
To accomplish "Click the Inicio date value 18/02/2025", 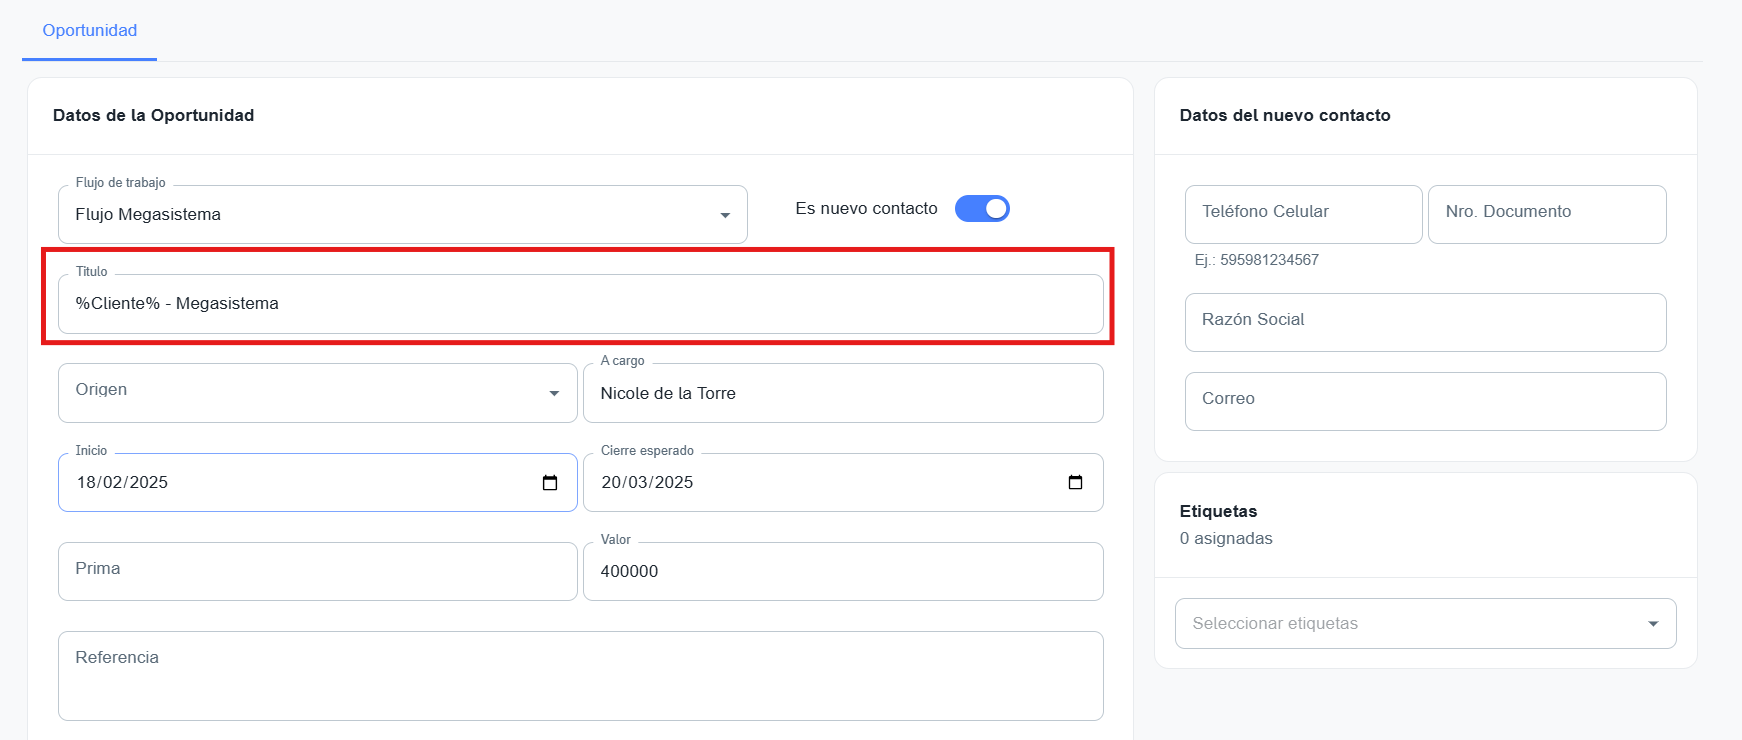I will 122,483.
